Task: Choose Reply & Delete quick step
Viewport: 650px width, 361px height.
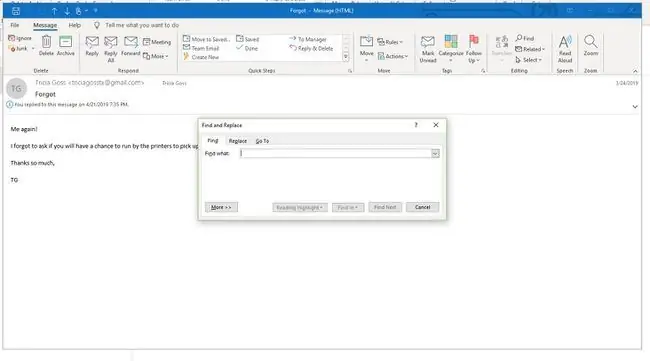Action: click(311, 48)
